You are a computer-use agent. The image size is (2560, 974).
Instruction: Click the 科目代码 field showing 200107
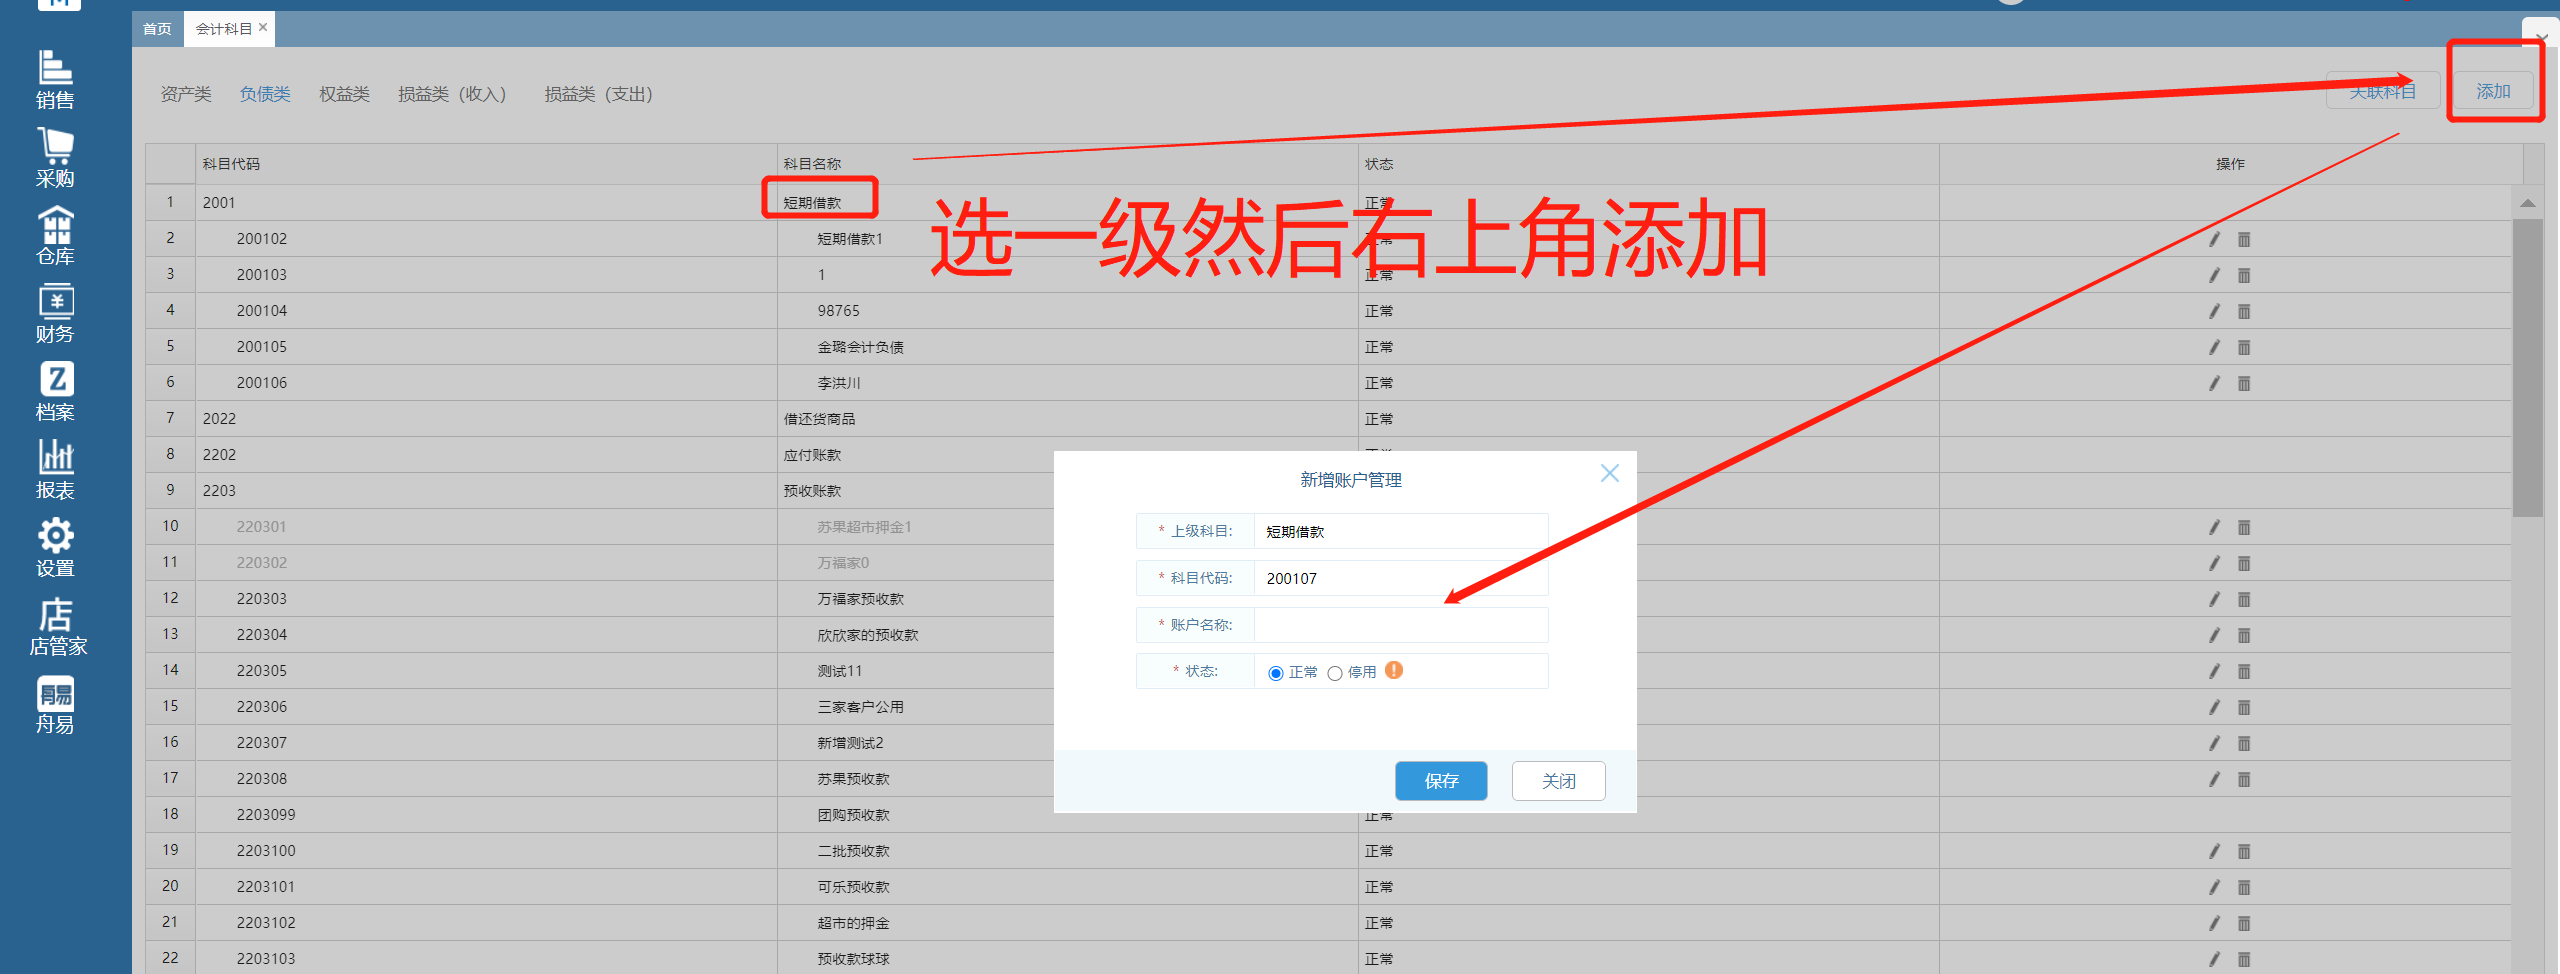pyautogui.click(x=1400, y=578)
